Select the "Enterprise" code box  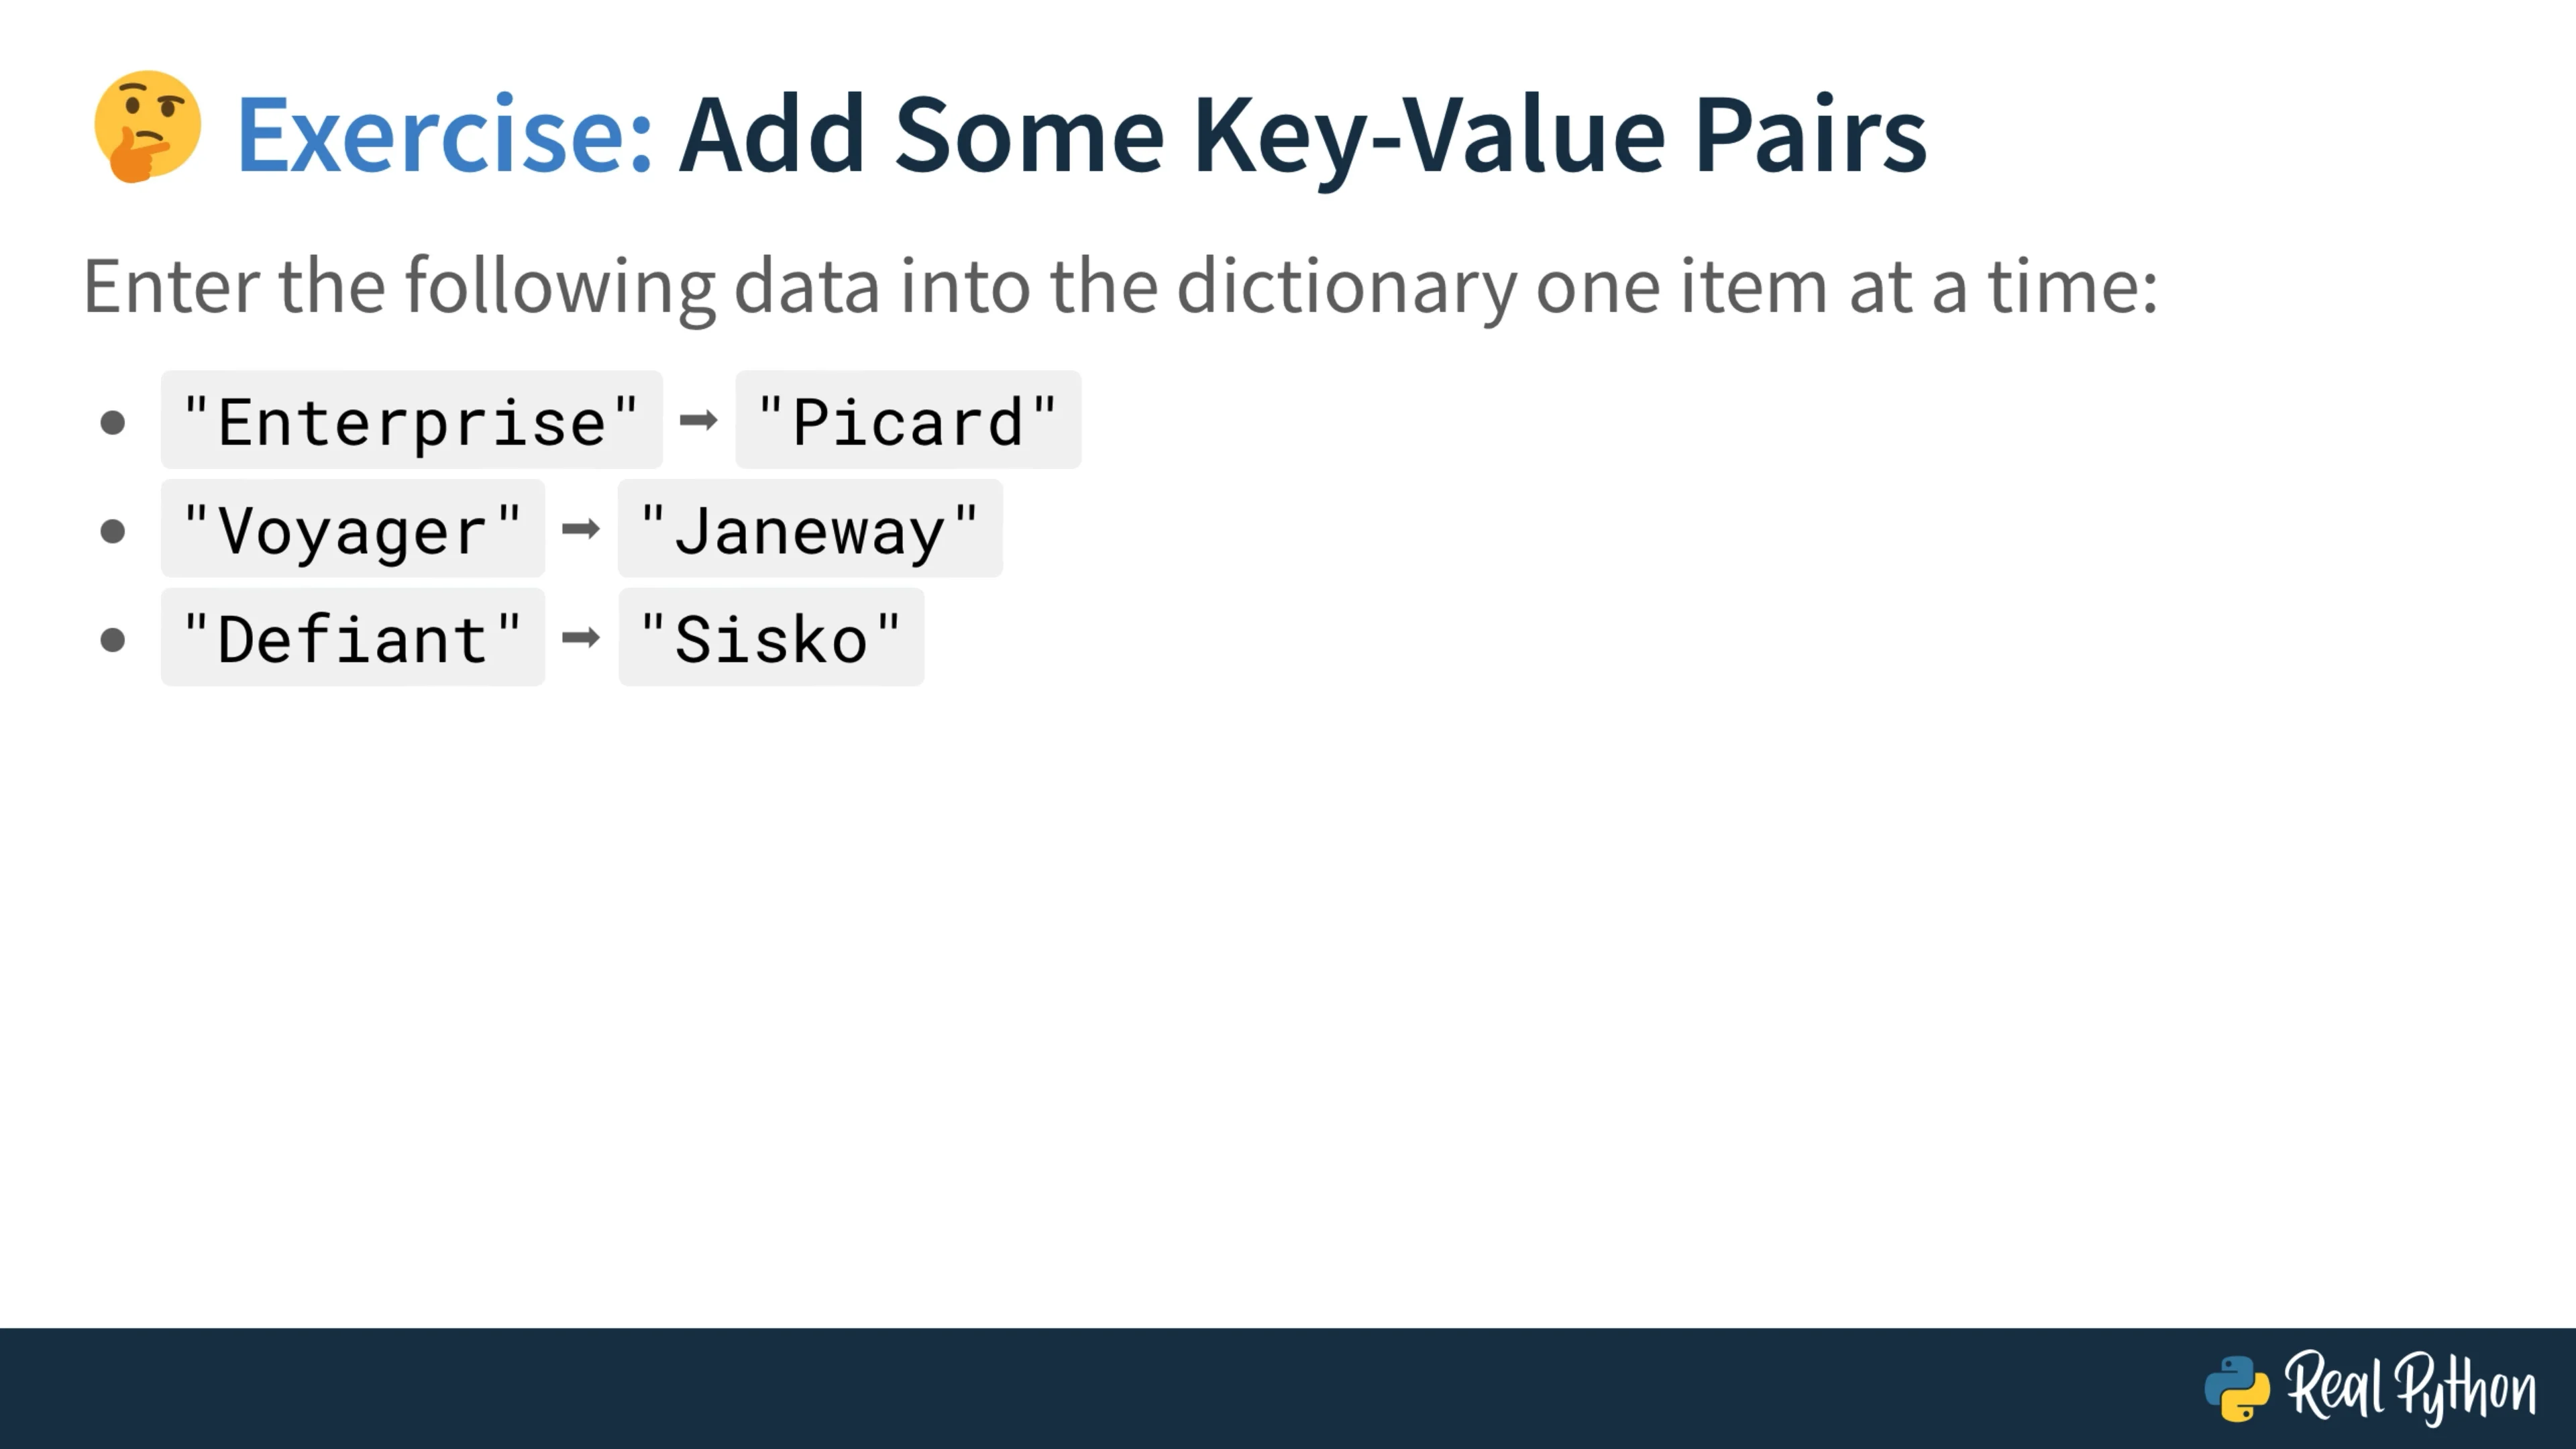point(411,421)
